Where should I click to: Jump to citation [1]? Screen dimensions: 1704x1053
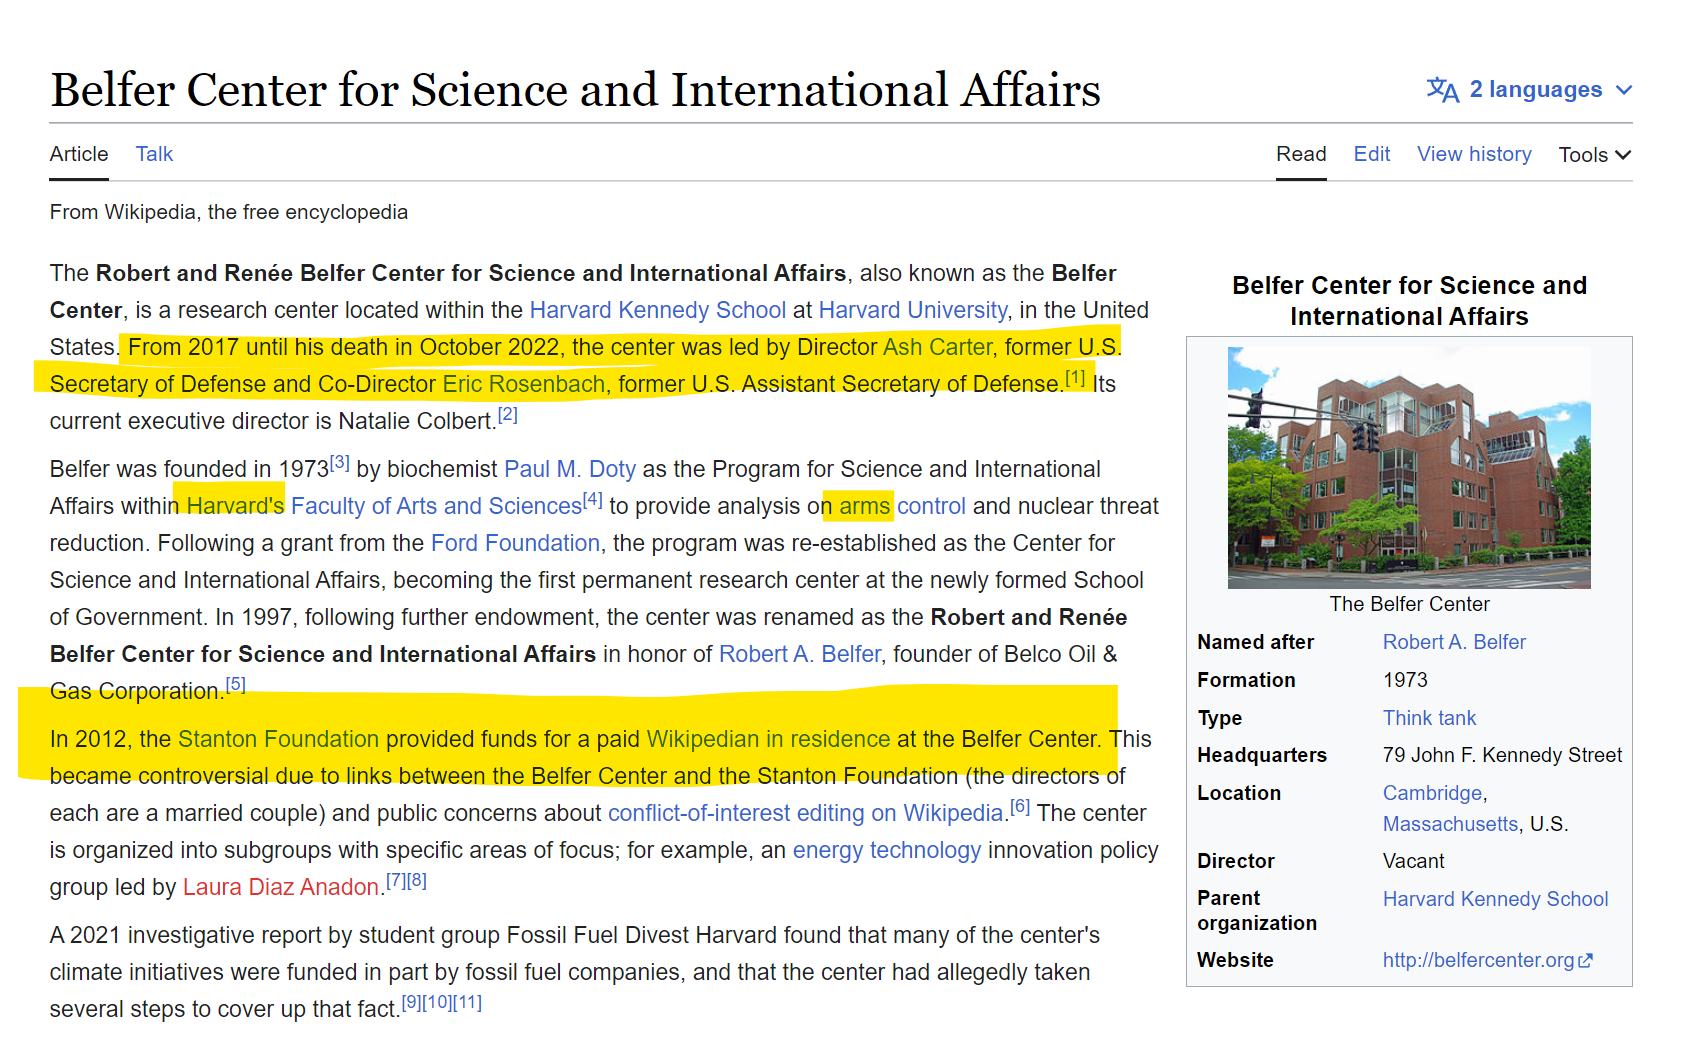tap(1075, 378)
